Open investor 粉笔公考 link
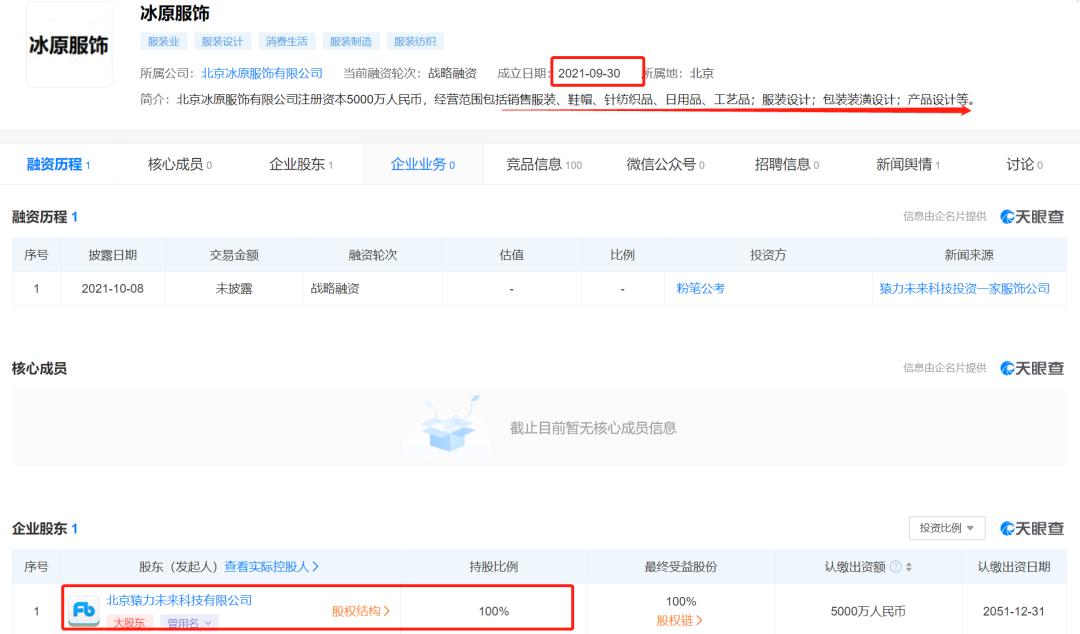Image resolution: width=1080 pixels, height=634 pixels. coord(700,288)
